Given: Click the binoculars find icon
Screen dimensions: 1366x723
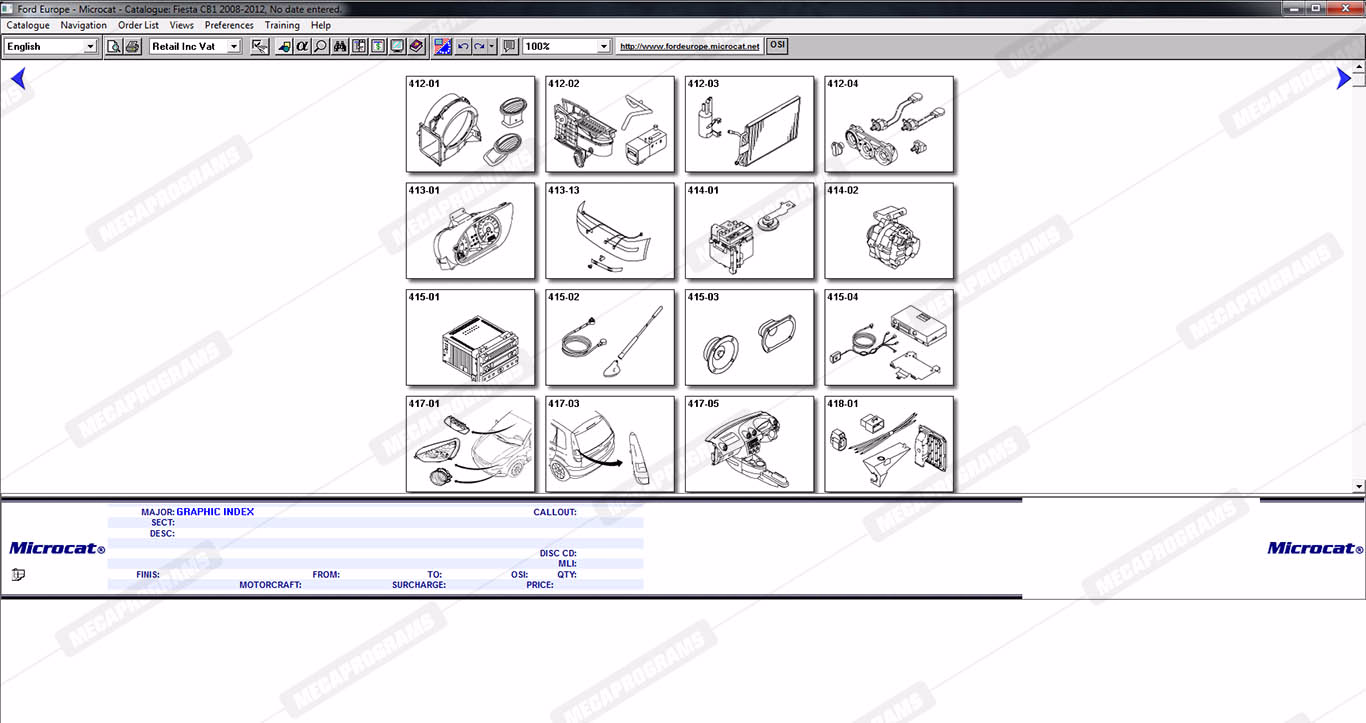Looking at the screenshot, I should (x=340, y=46).
